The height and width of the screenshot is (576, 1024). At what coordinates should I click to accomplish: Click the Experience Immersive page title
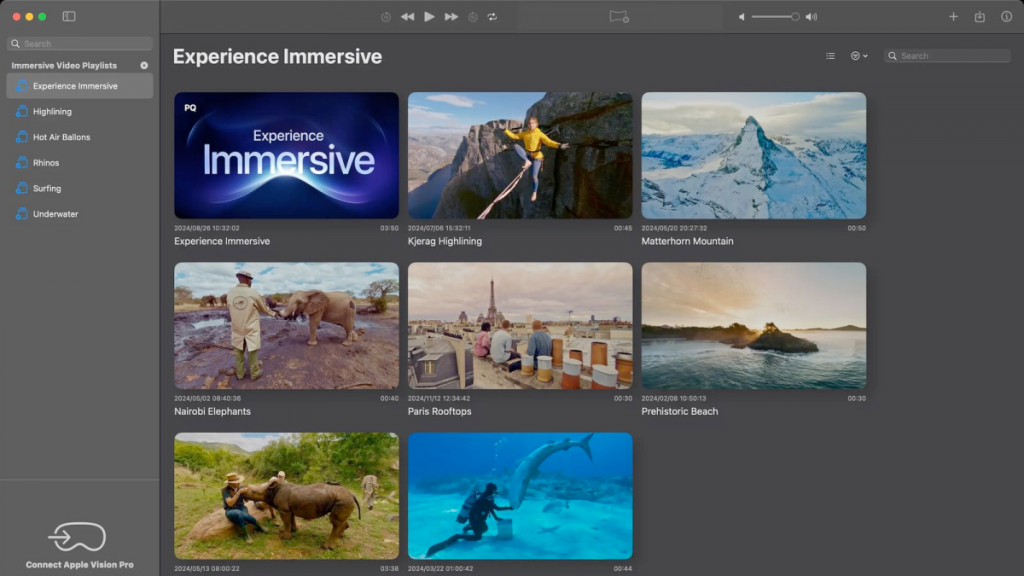(277, 57)
